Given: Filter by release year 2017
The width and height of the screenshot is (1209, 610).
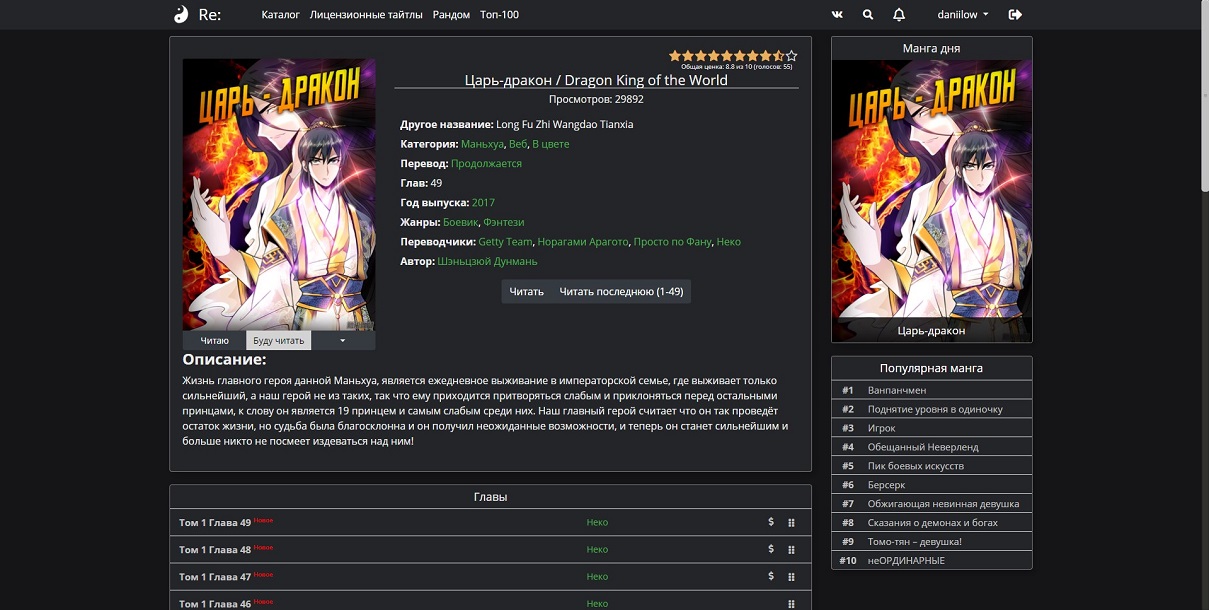Looking at the screenshot, I should click(483, 202).
